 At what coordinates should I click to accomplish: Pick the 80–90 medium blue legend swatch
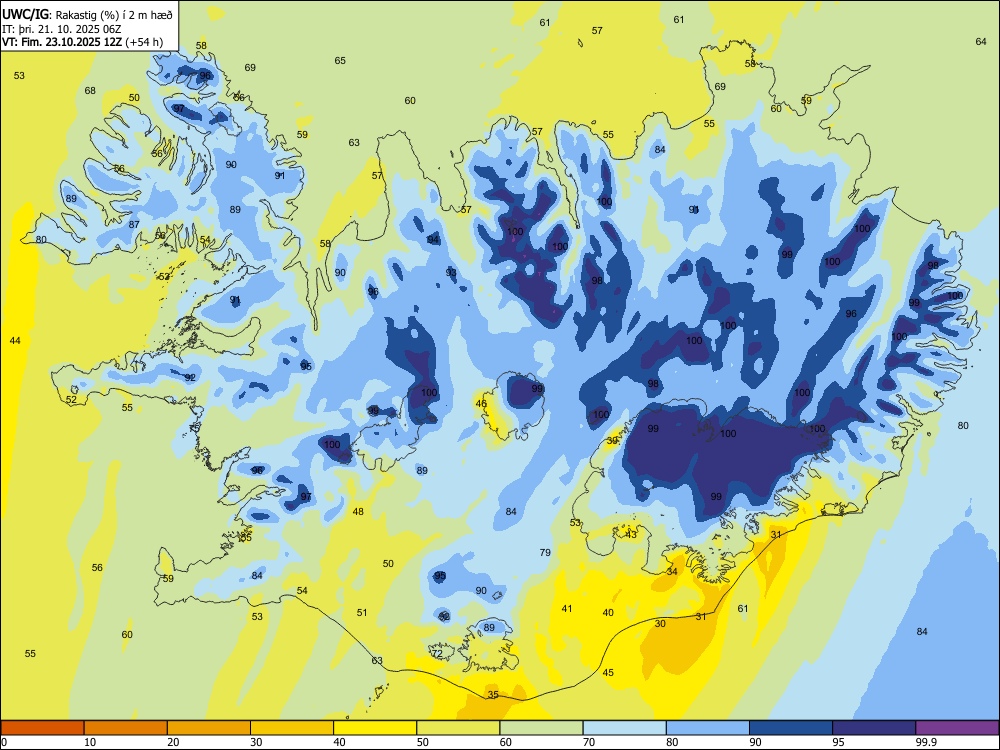point(708,728)
